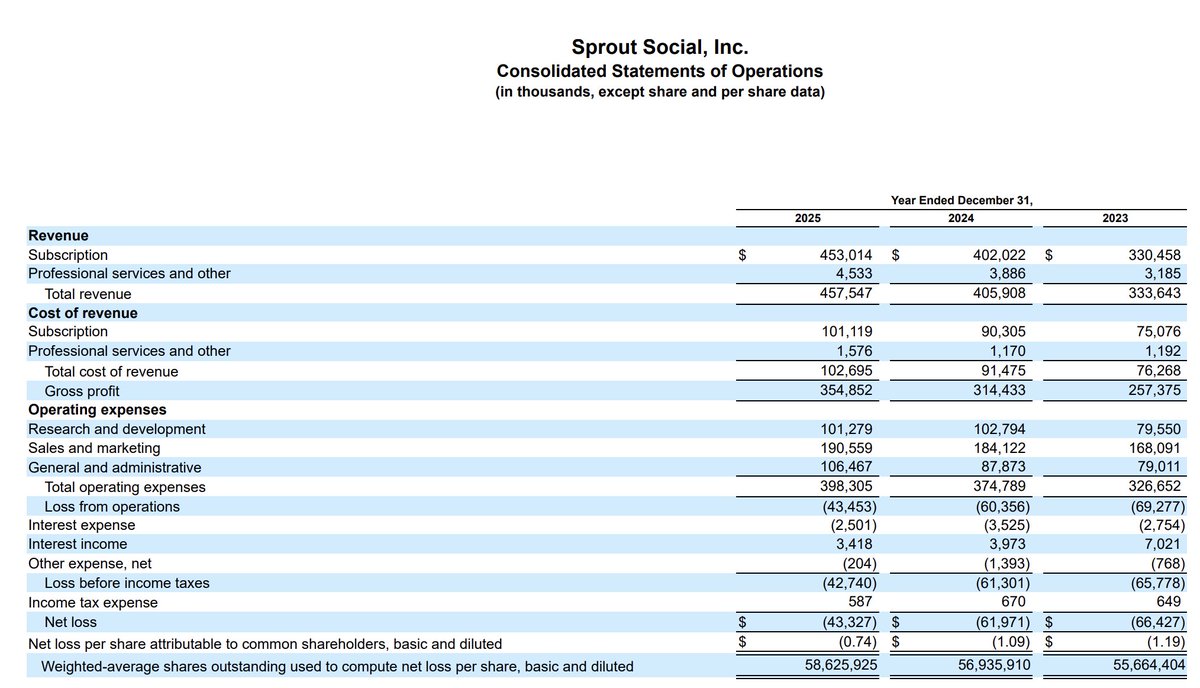This screenshot has width=1200, height=688.
Task: Select research and development value 102,794
Action: click(998, 429)
